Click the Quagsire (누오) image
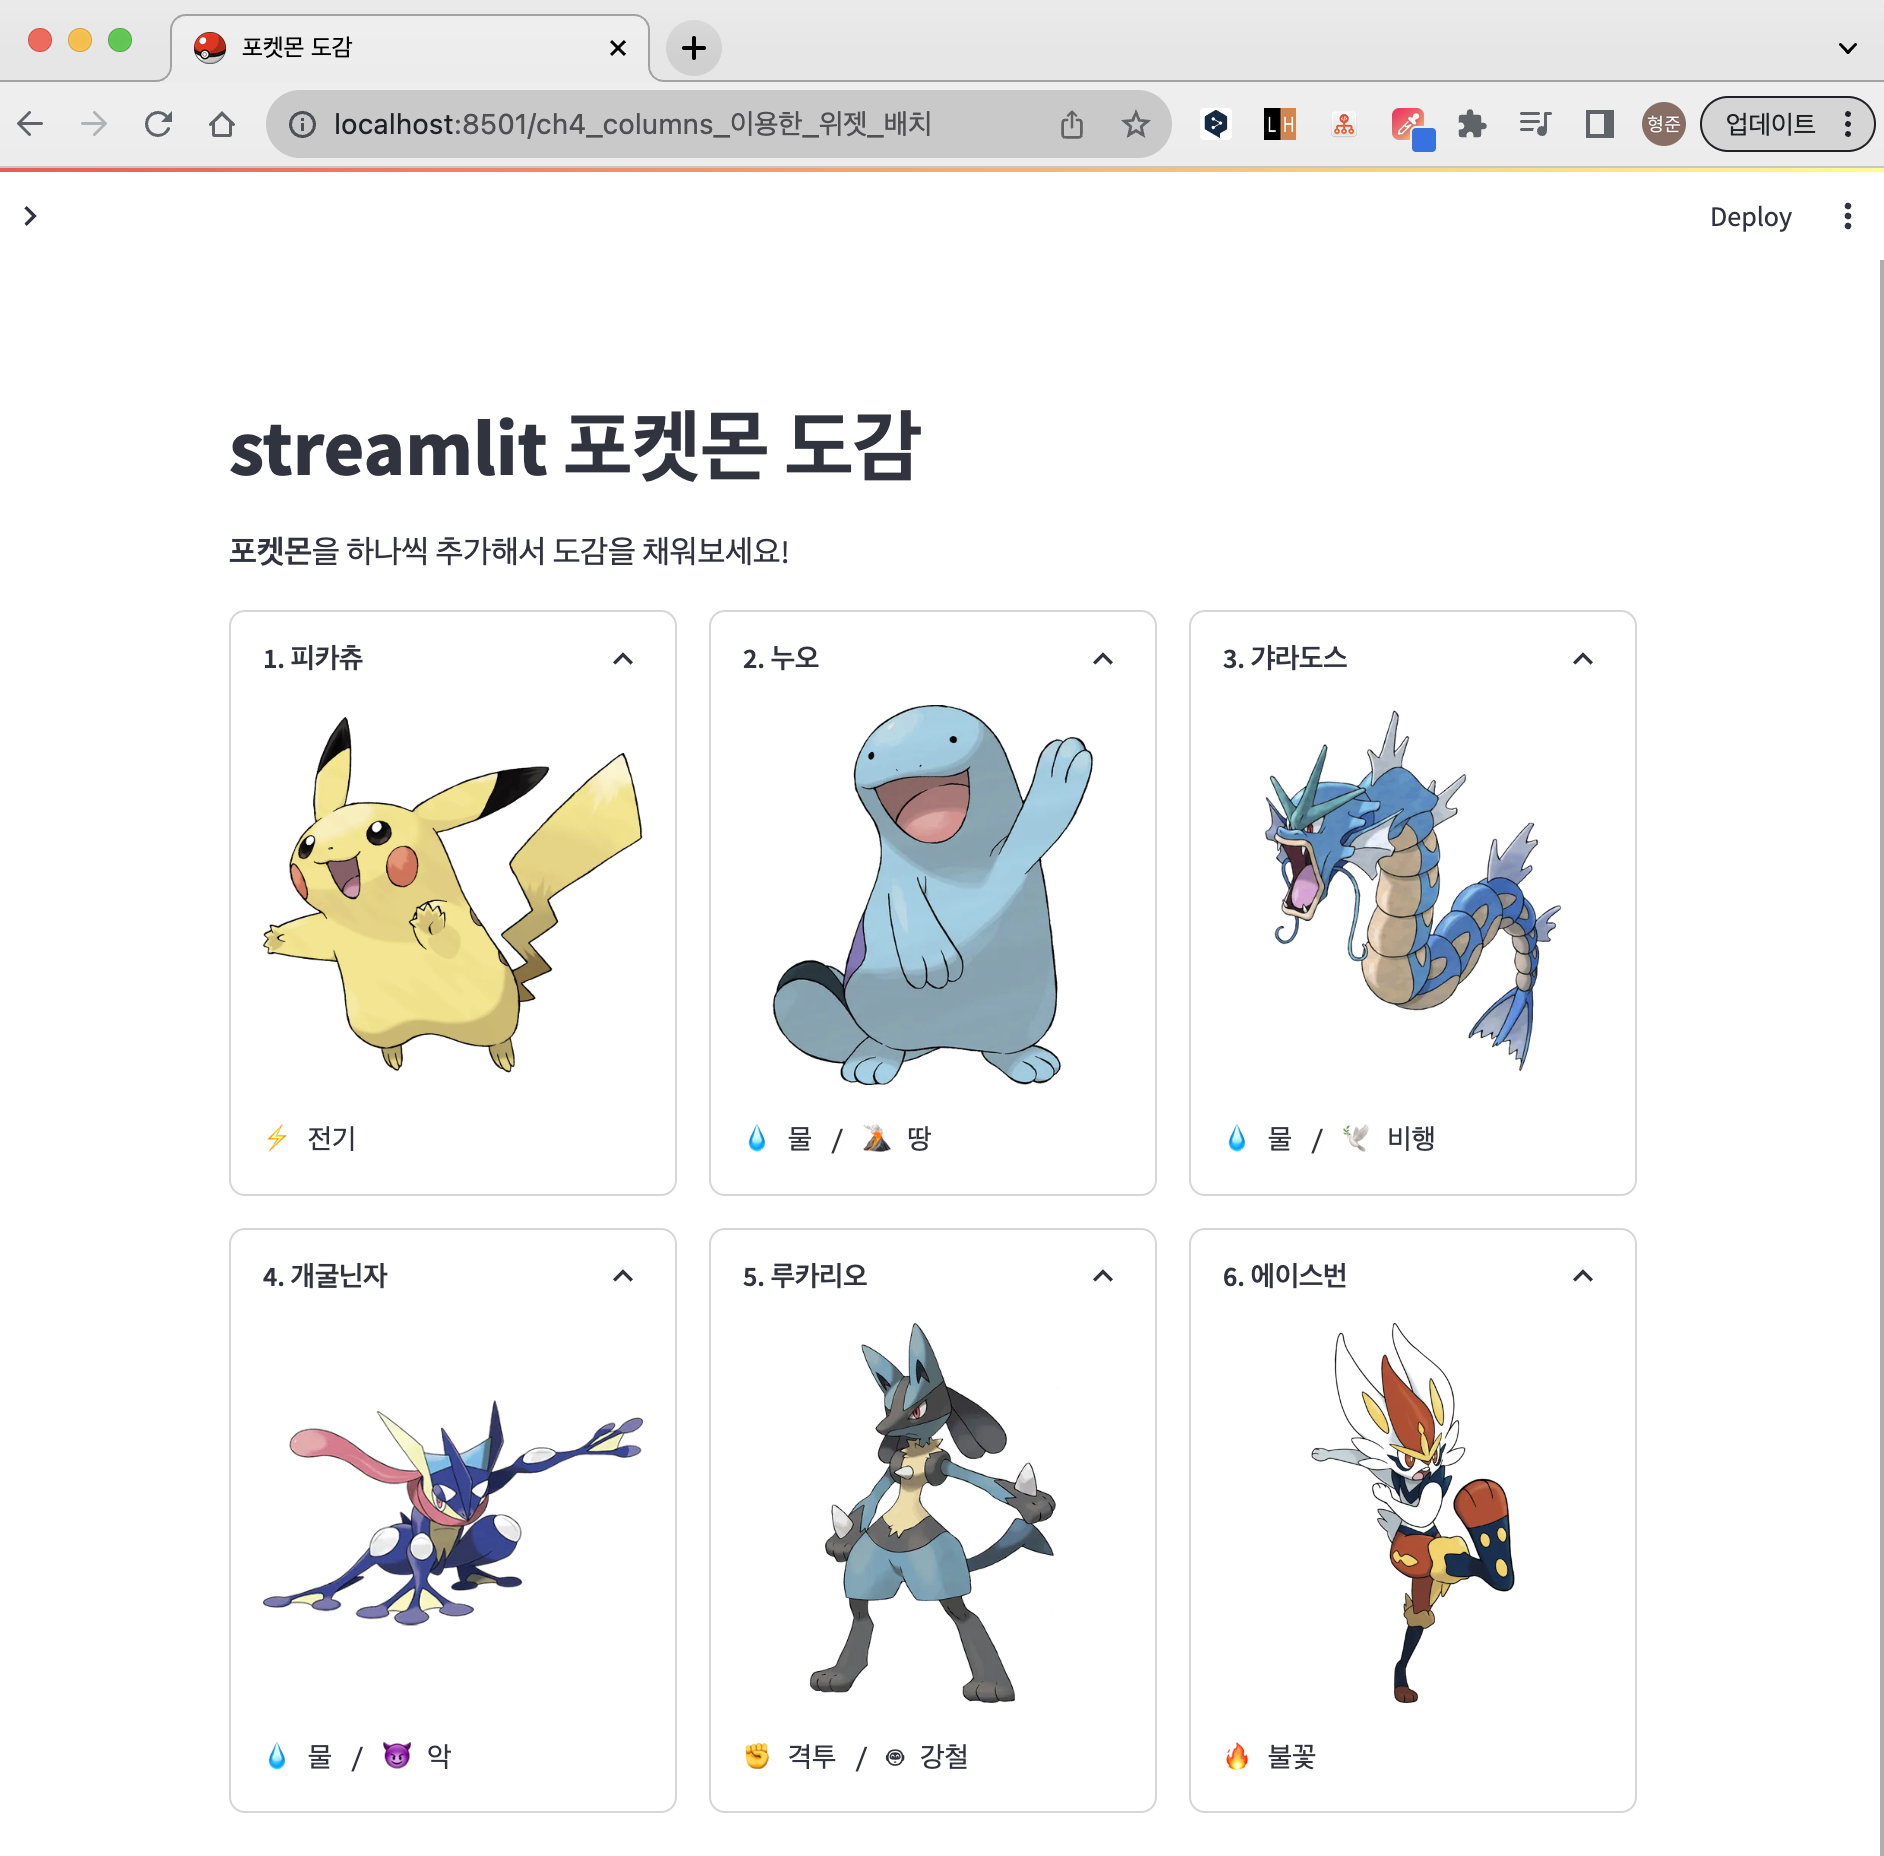The height and width of the screenshot is (1856, 1884). click(933, 894)
